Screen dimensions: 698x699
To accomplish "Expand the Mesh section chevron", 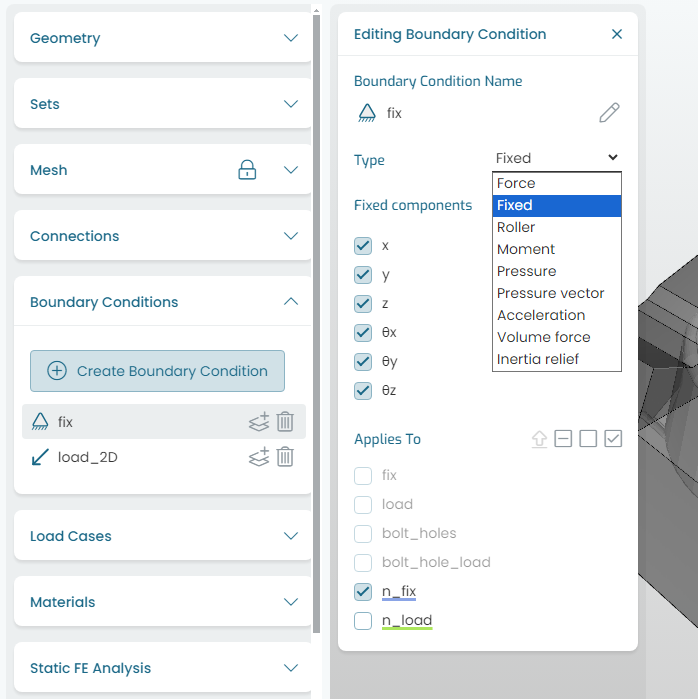I will pyautogui.click(x=291, y=169).
